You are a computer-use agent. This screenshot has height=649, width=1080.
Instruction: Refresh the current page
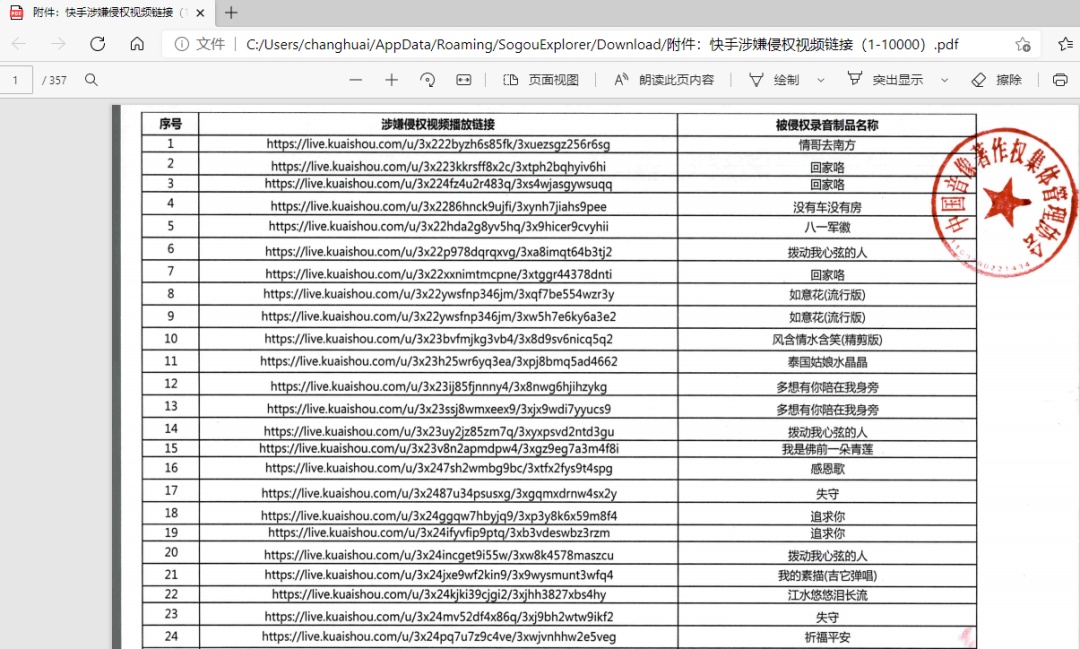(x=98, y=44)
